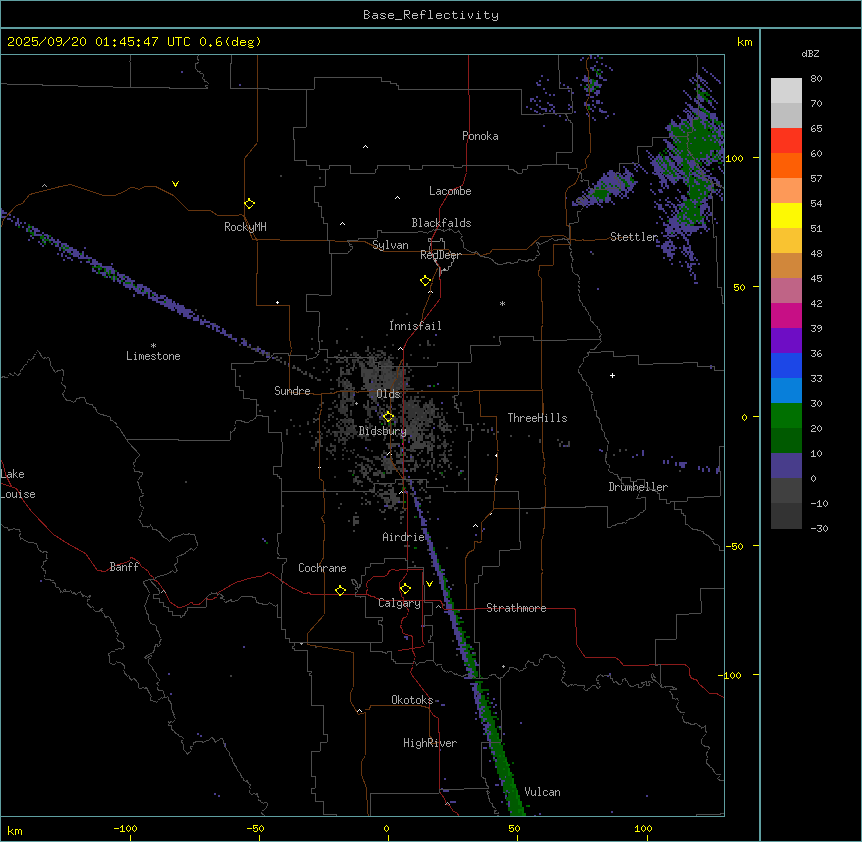Click the Ponoka city label

480,136
